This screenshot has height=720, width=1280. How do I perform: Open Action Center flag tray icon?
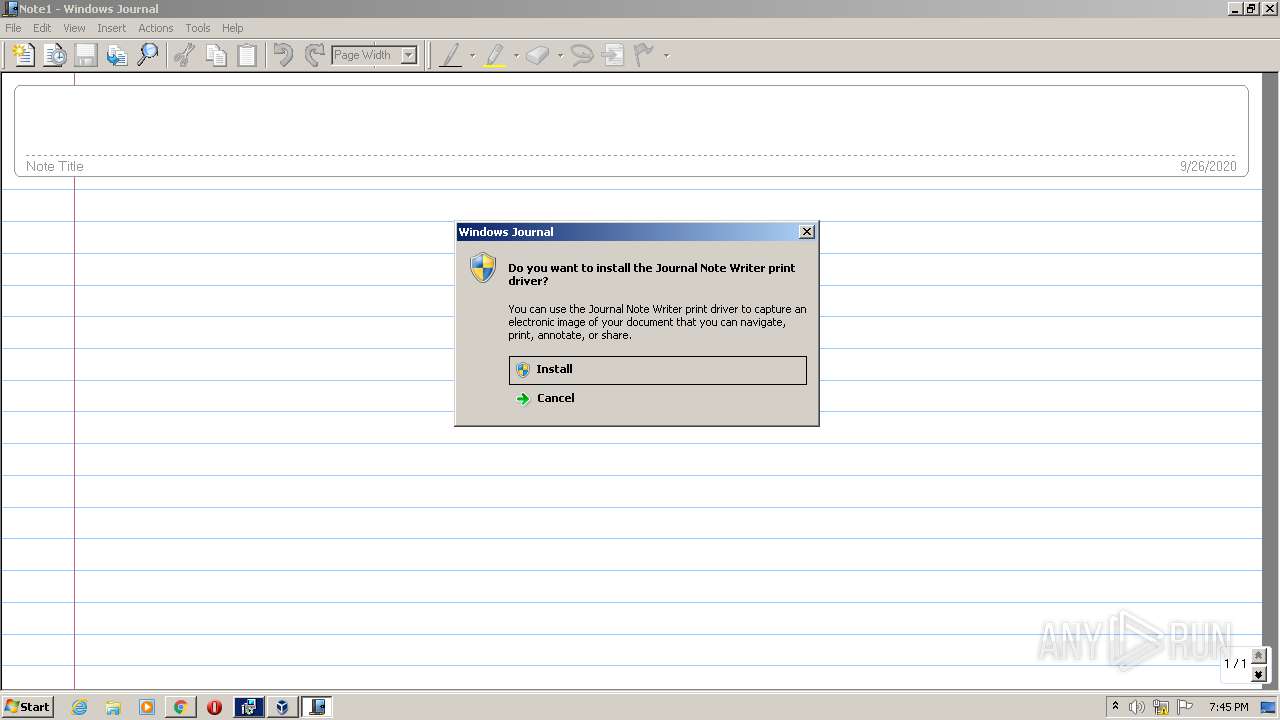1185,707
